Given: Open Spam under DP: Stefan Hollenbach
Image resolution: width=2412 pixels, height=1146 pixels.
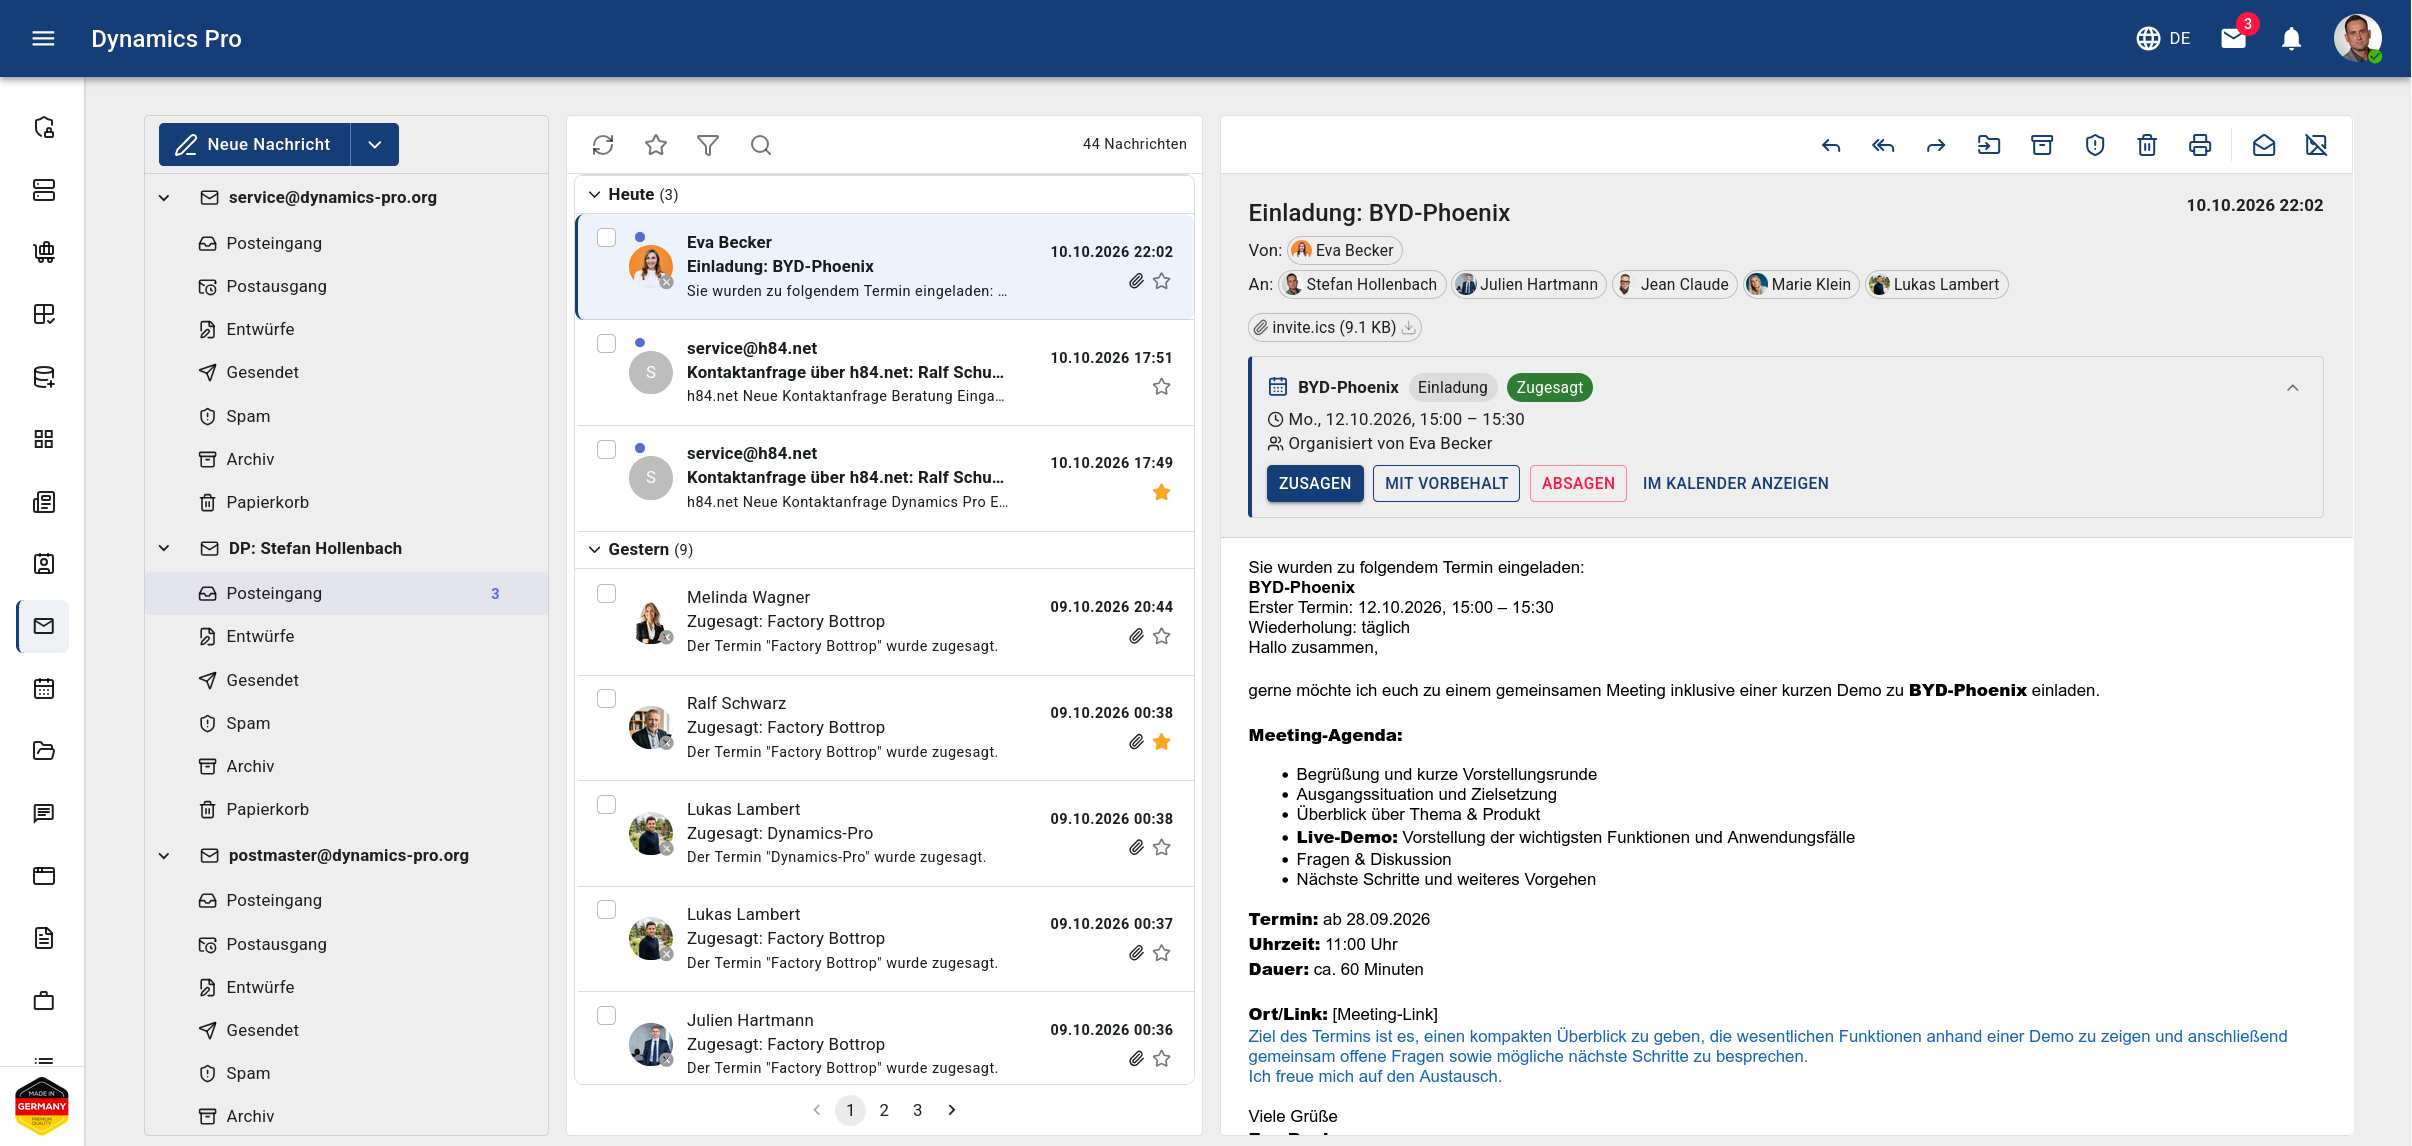Looking at the screenshot, I should tap(346, 723).
